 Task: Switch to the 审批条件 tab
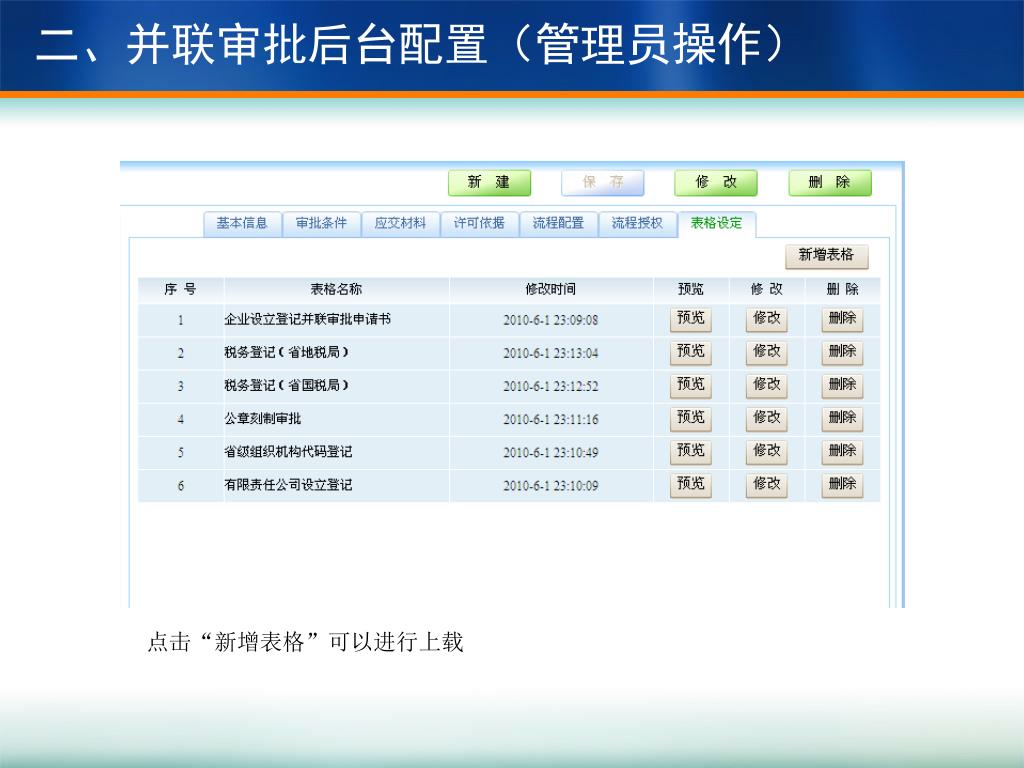[x=321, y=224]
